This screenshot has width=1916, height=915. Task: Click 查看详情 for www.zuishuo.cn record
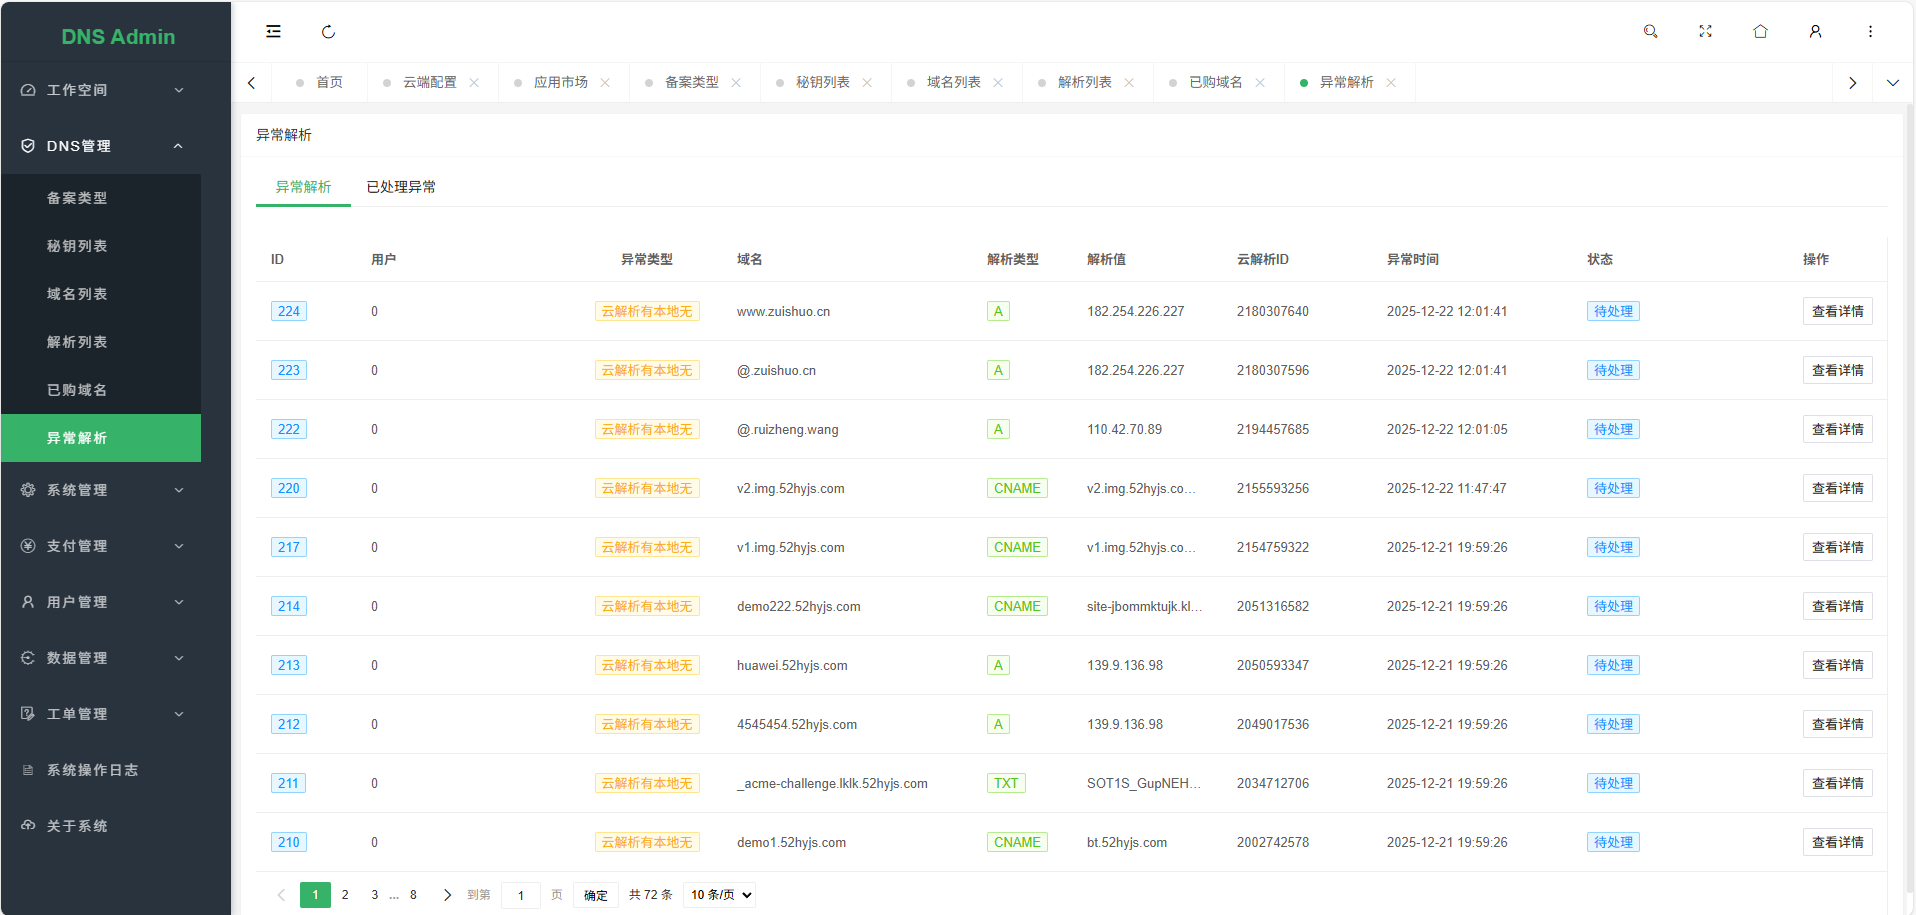[x=1837, y=311]
